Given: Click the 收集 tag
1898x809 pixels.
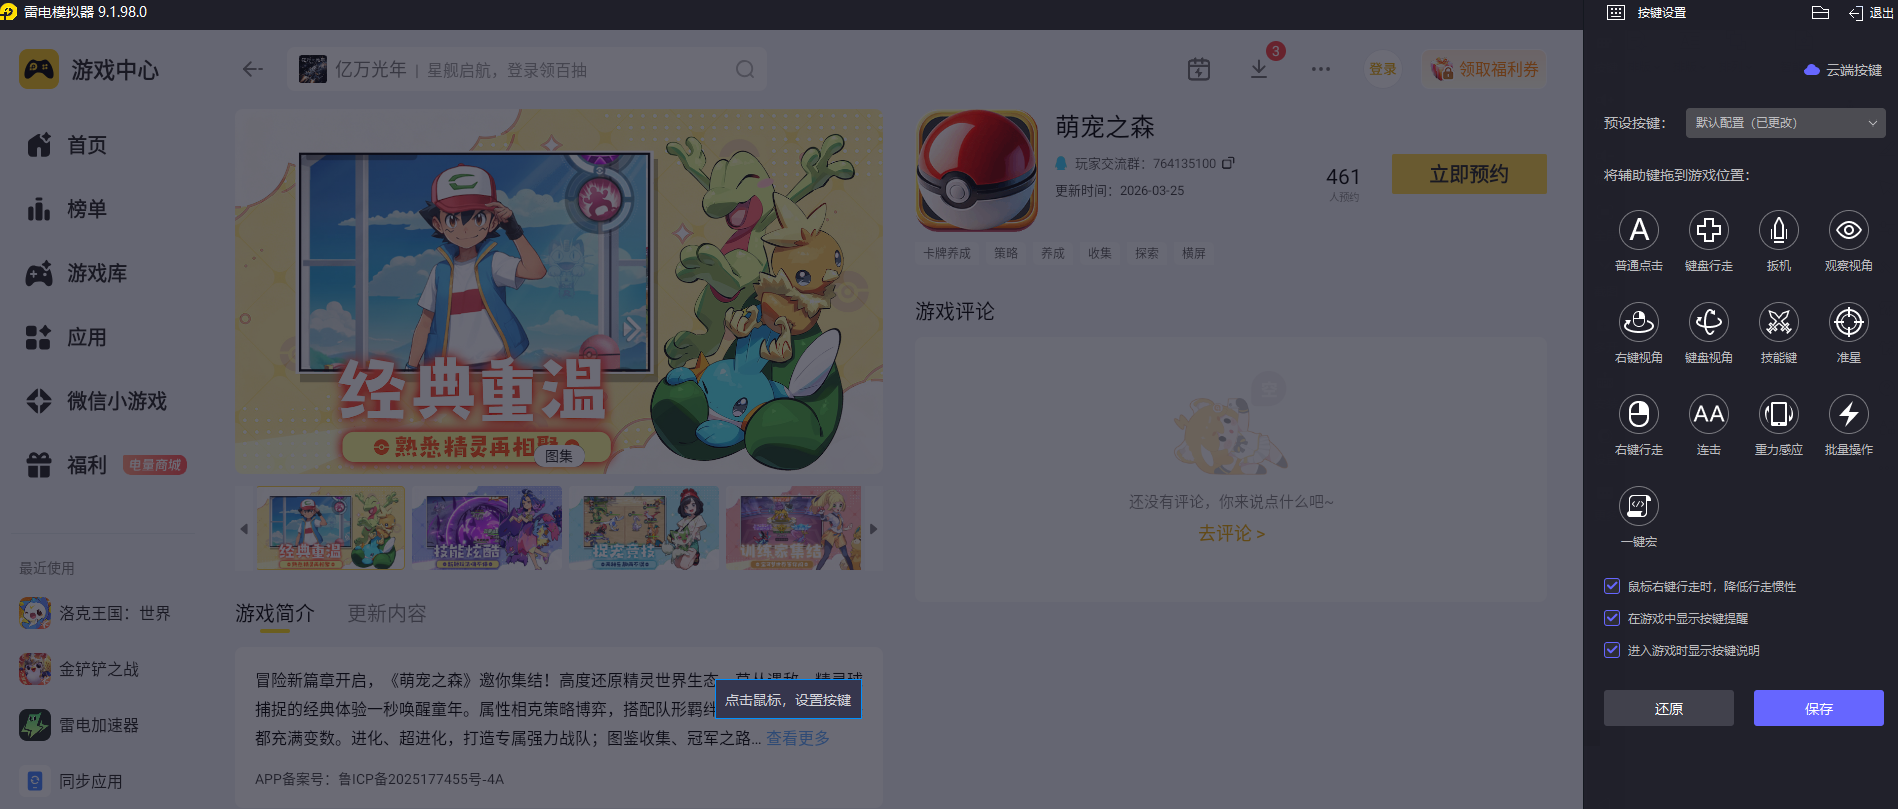Looking at the screenshot, I should pos(1100,254).
